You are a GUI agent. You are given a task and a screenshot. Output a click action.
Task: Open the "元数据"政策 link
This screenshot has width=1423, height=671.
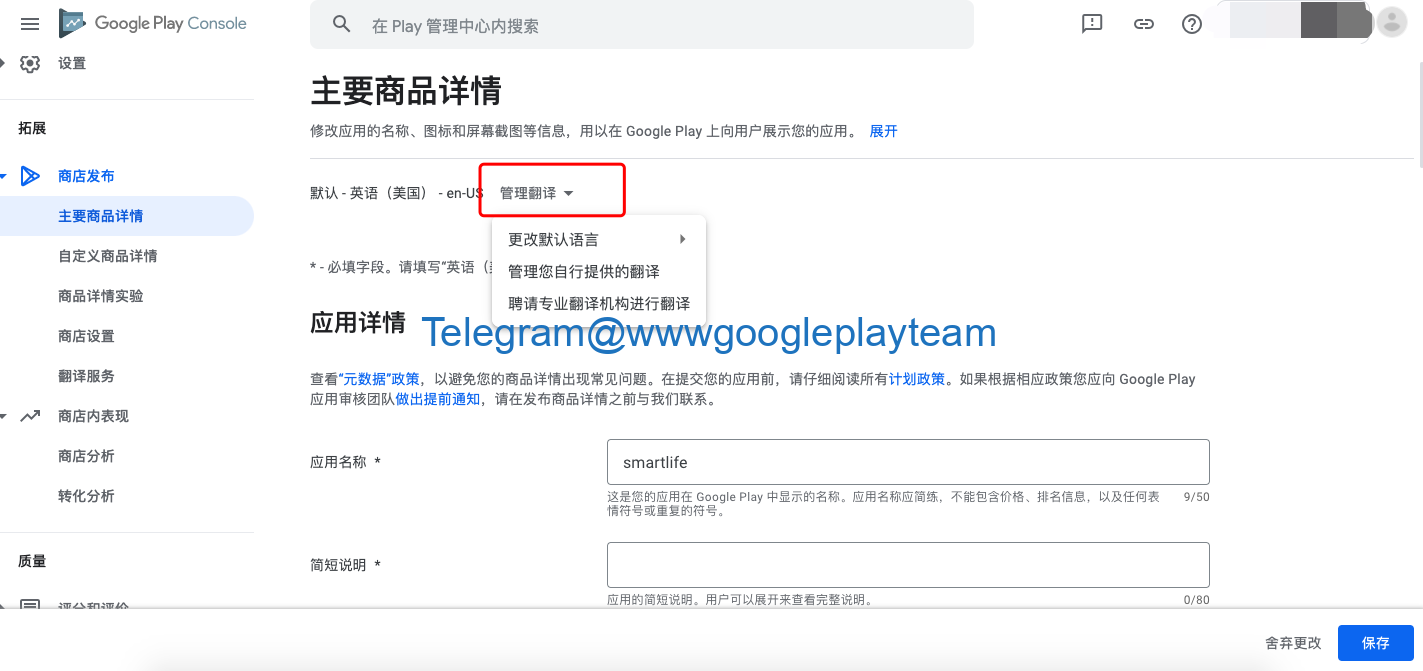pyautogui.click(x=379, y=379)
